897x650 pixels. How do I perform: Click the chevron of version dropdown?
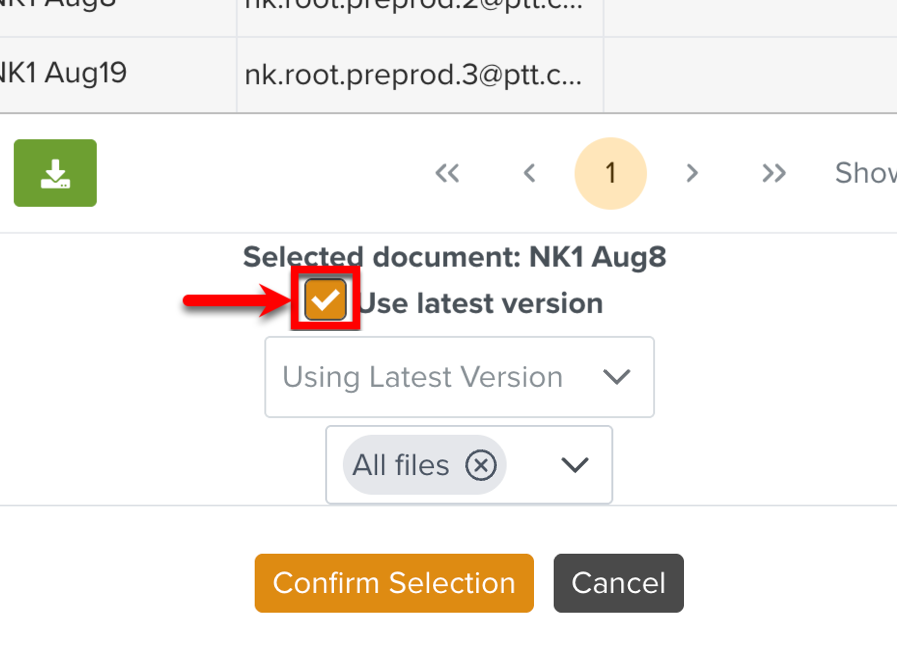tap(617, 377)
